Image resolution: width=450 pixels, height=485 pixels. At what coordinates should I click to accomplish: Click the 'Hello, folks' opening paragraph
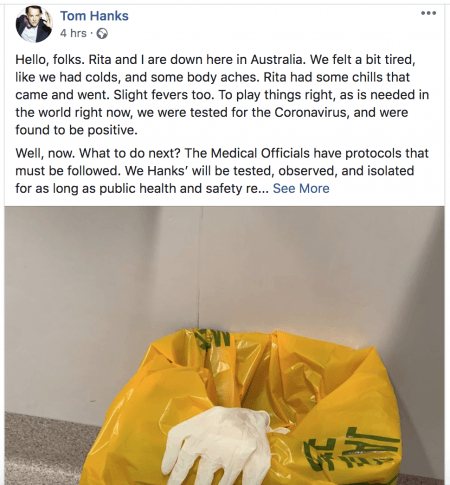[222, 95]
